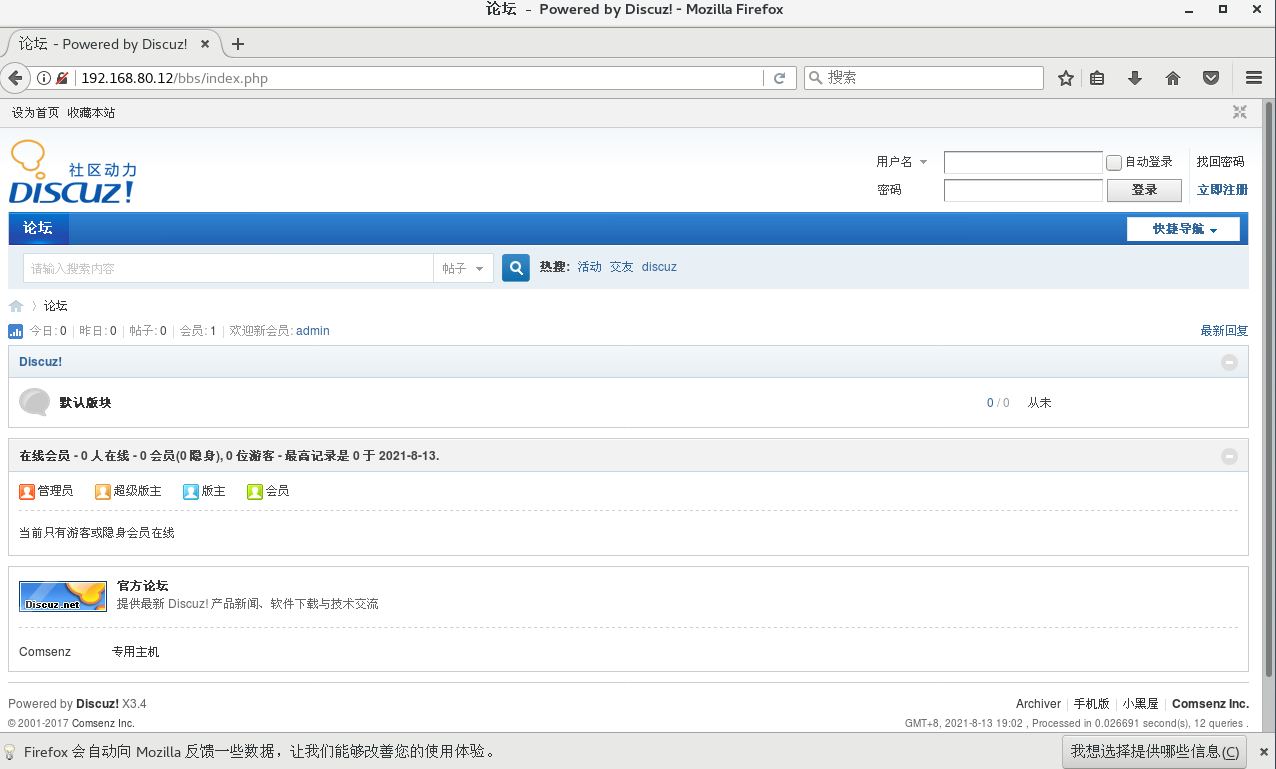Viewport: 1276px width, 769px height.
Task: Open the 专用主机 link
Action: [135, 652]
